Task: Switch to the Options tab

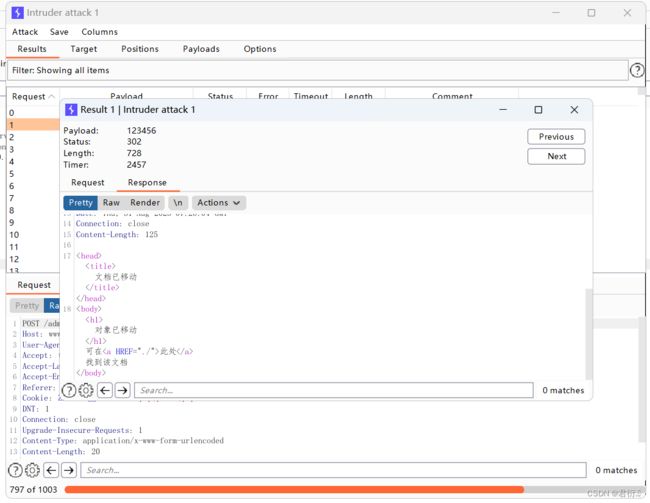Action: click(x=260, y=49)
